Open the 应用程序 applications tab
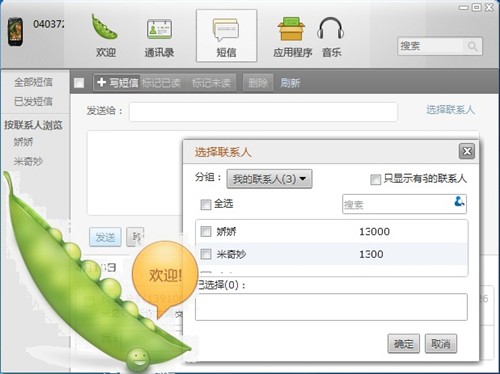Image resolution: width=500 pixels, height=374 pixels. click(292, 37)
